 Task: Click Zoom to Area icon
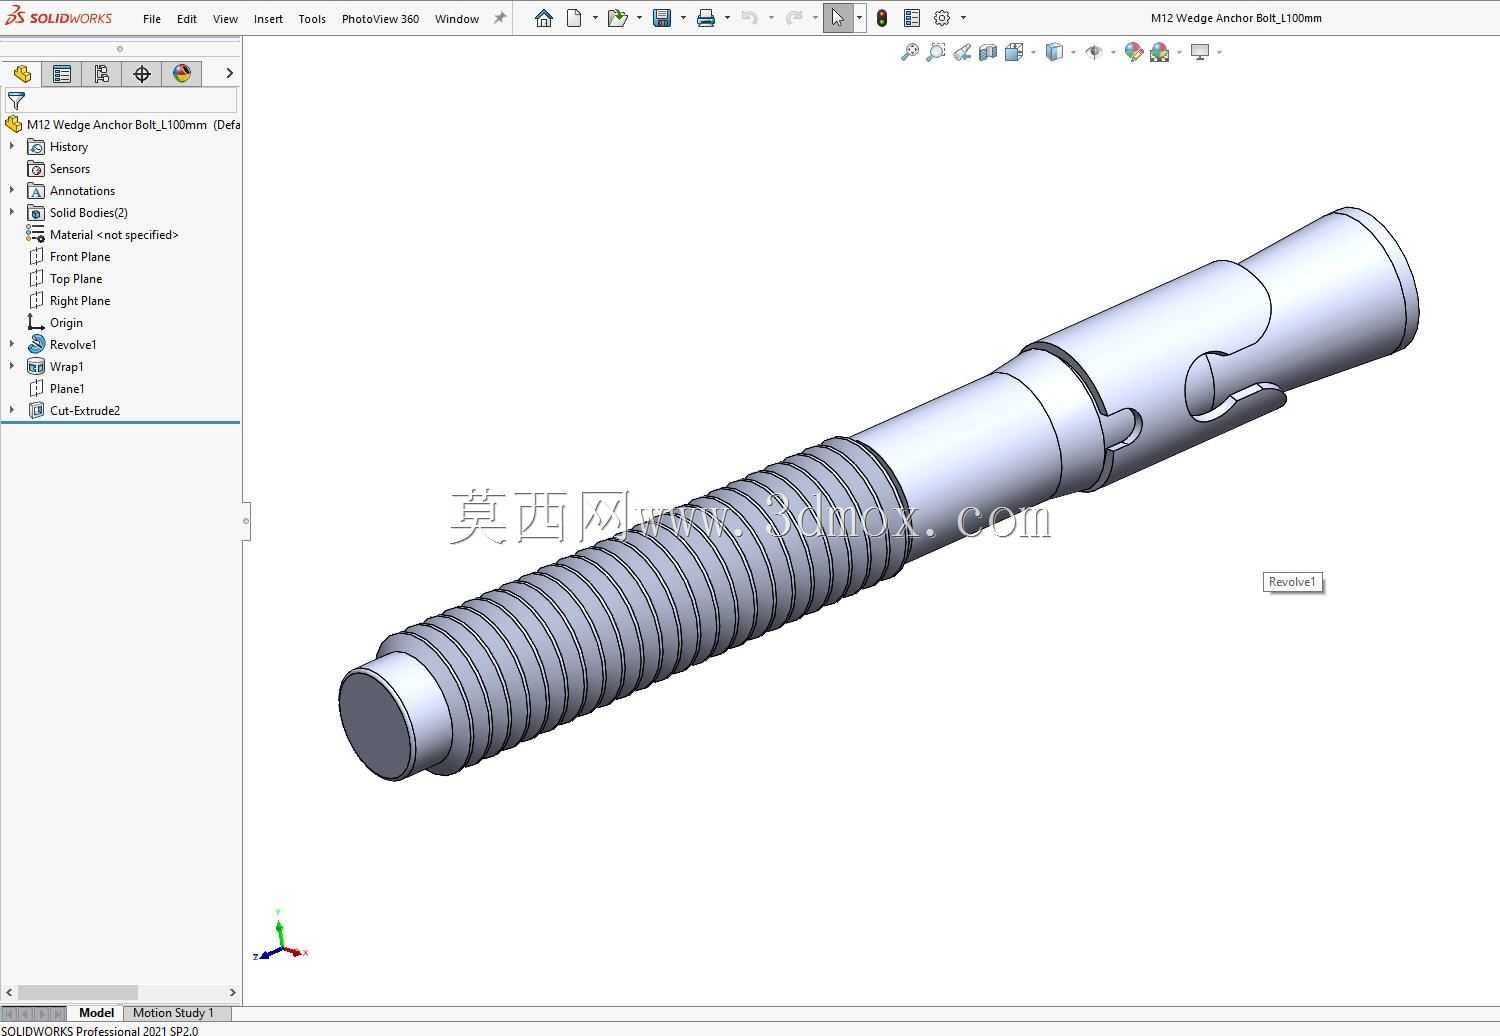click(936, 52)
